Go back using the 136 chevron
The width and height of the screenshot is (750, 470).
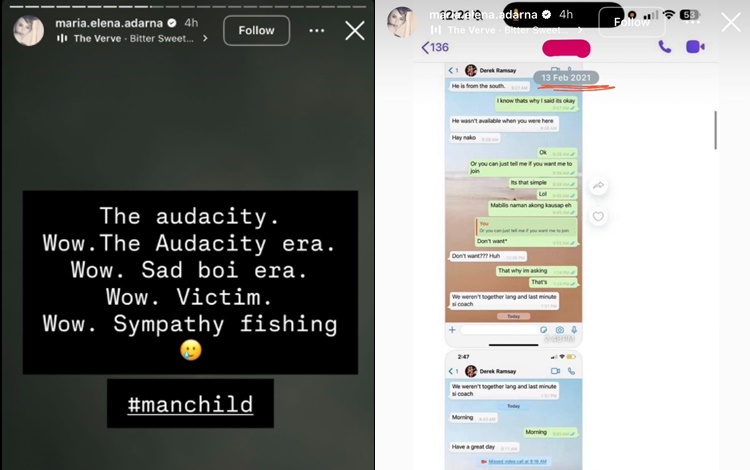(435, 47)
